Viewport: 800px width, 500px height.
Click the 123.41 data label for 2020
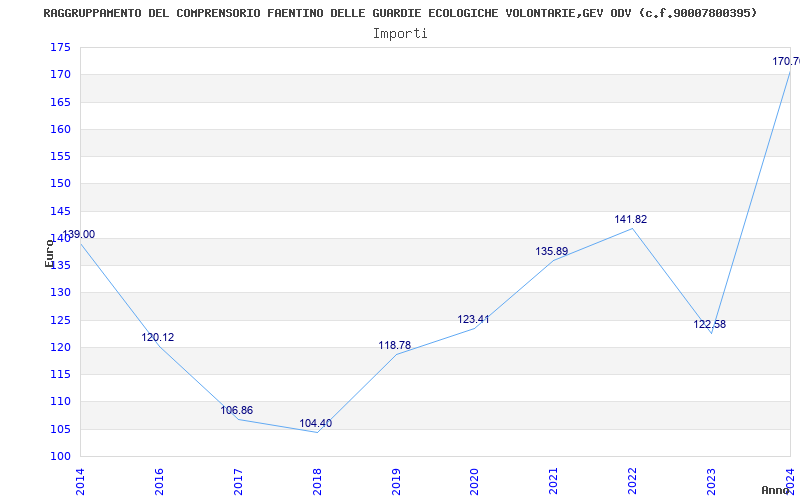[473, 320]
